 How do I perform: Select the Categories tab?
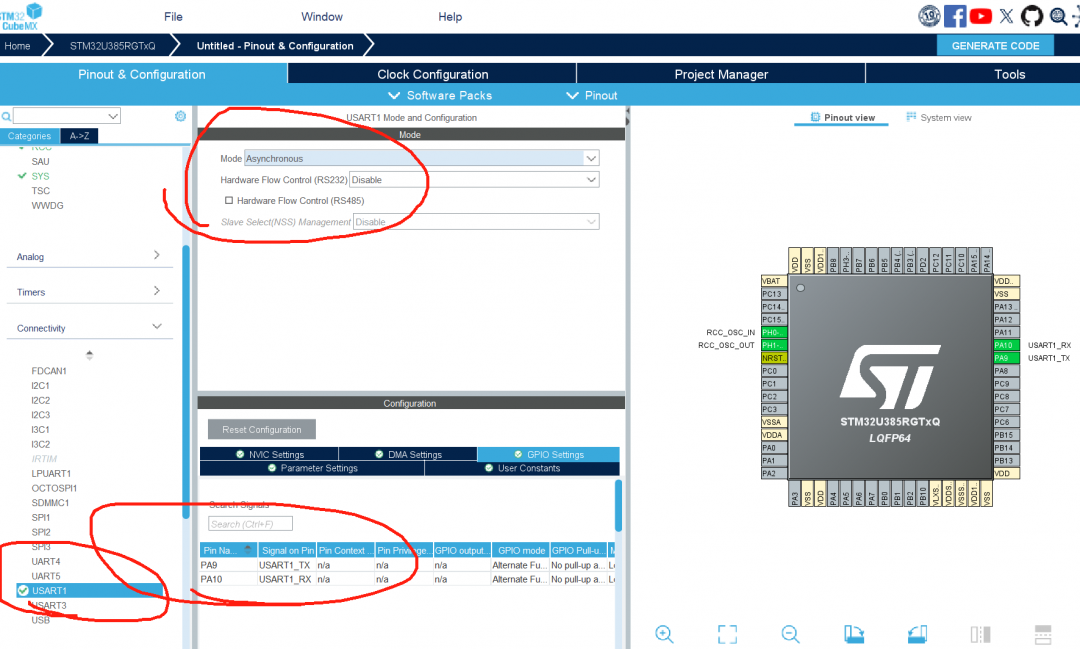tap(30, 136)
